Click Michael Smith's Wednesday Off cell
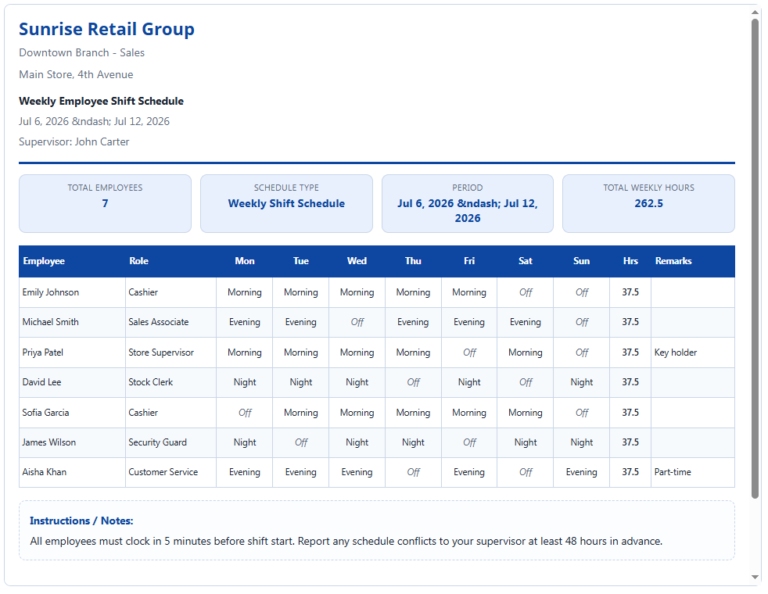This screenshot has width=768, height=594. 357,322
